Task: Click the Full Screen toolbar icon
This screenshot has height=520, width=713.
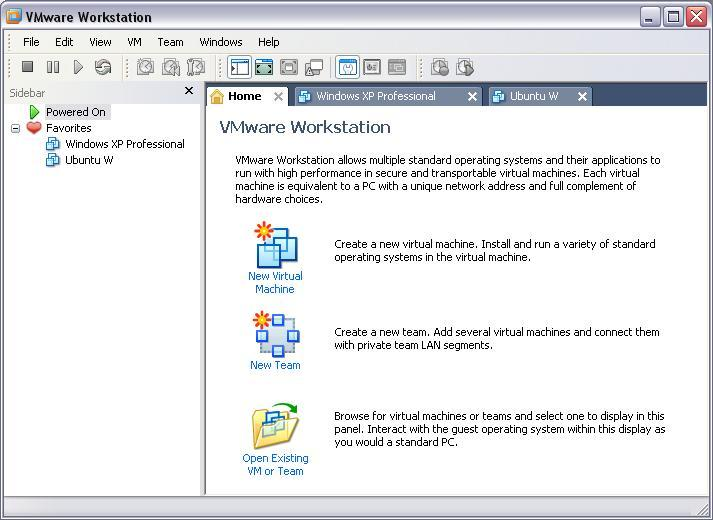Action: point(289,67)
